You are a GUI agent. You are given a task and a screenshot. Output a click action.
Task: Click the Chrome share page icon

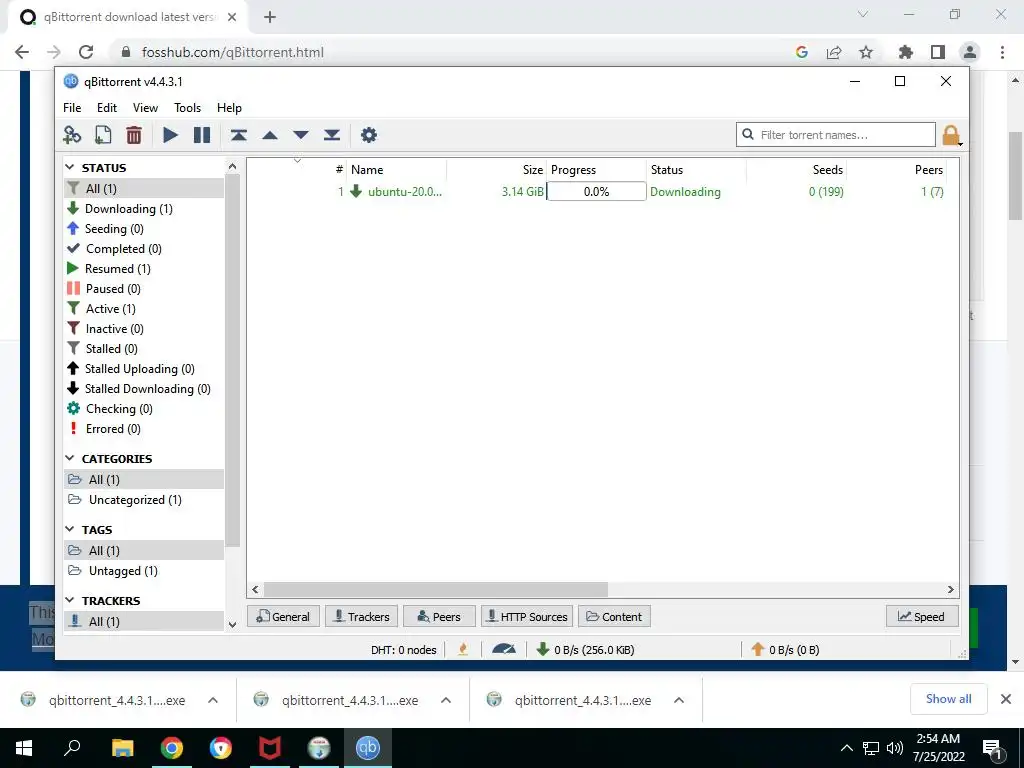pos(834,52)
